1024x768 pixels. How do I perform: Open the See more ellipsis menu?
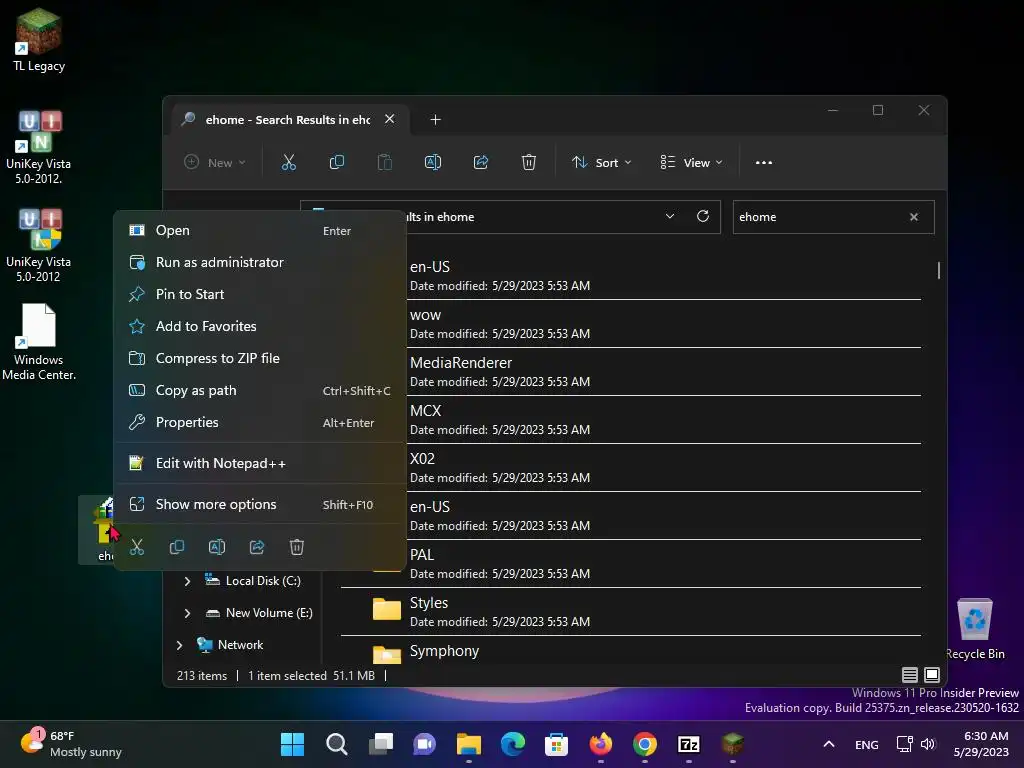(763, 163)
